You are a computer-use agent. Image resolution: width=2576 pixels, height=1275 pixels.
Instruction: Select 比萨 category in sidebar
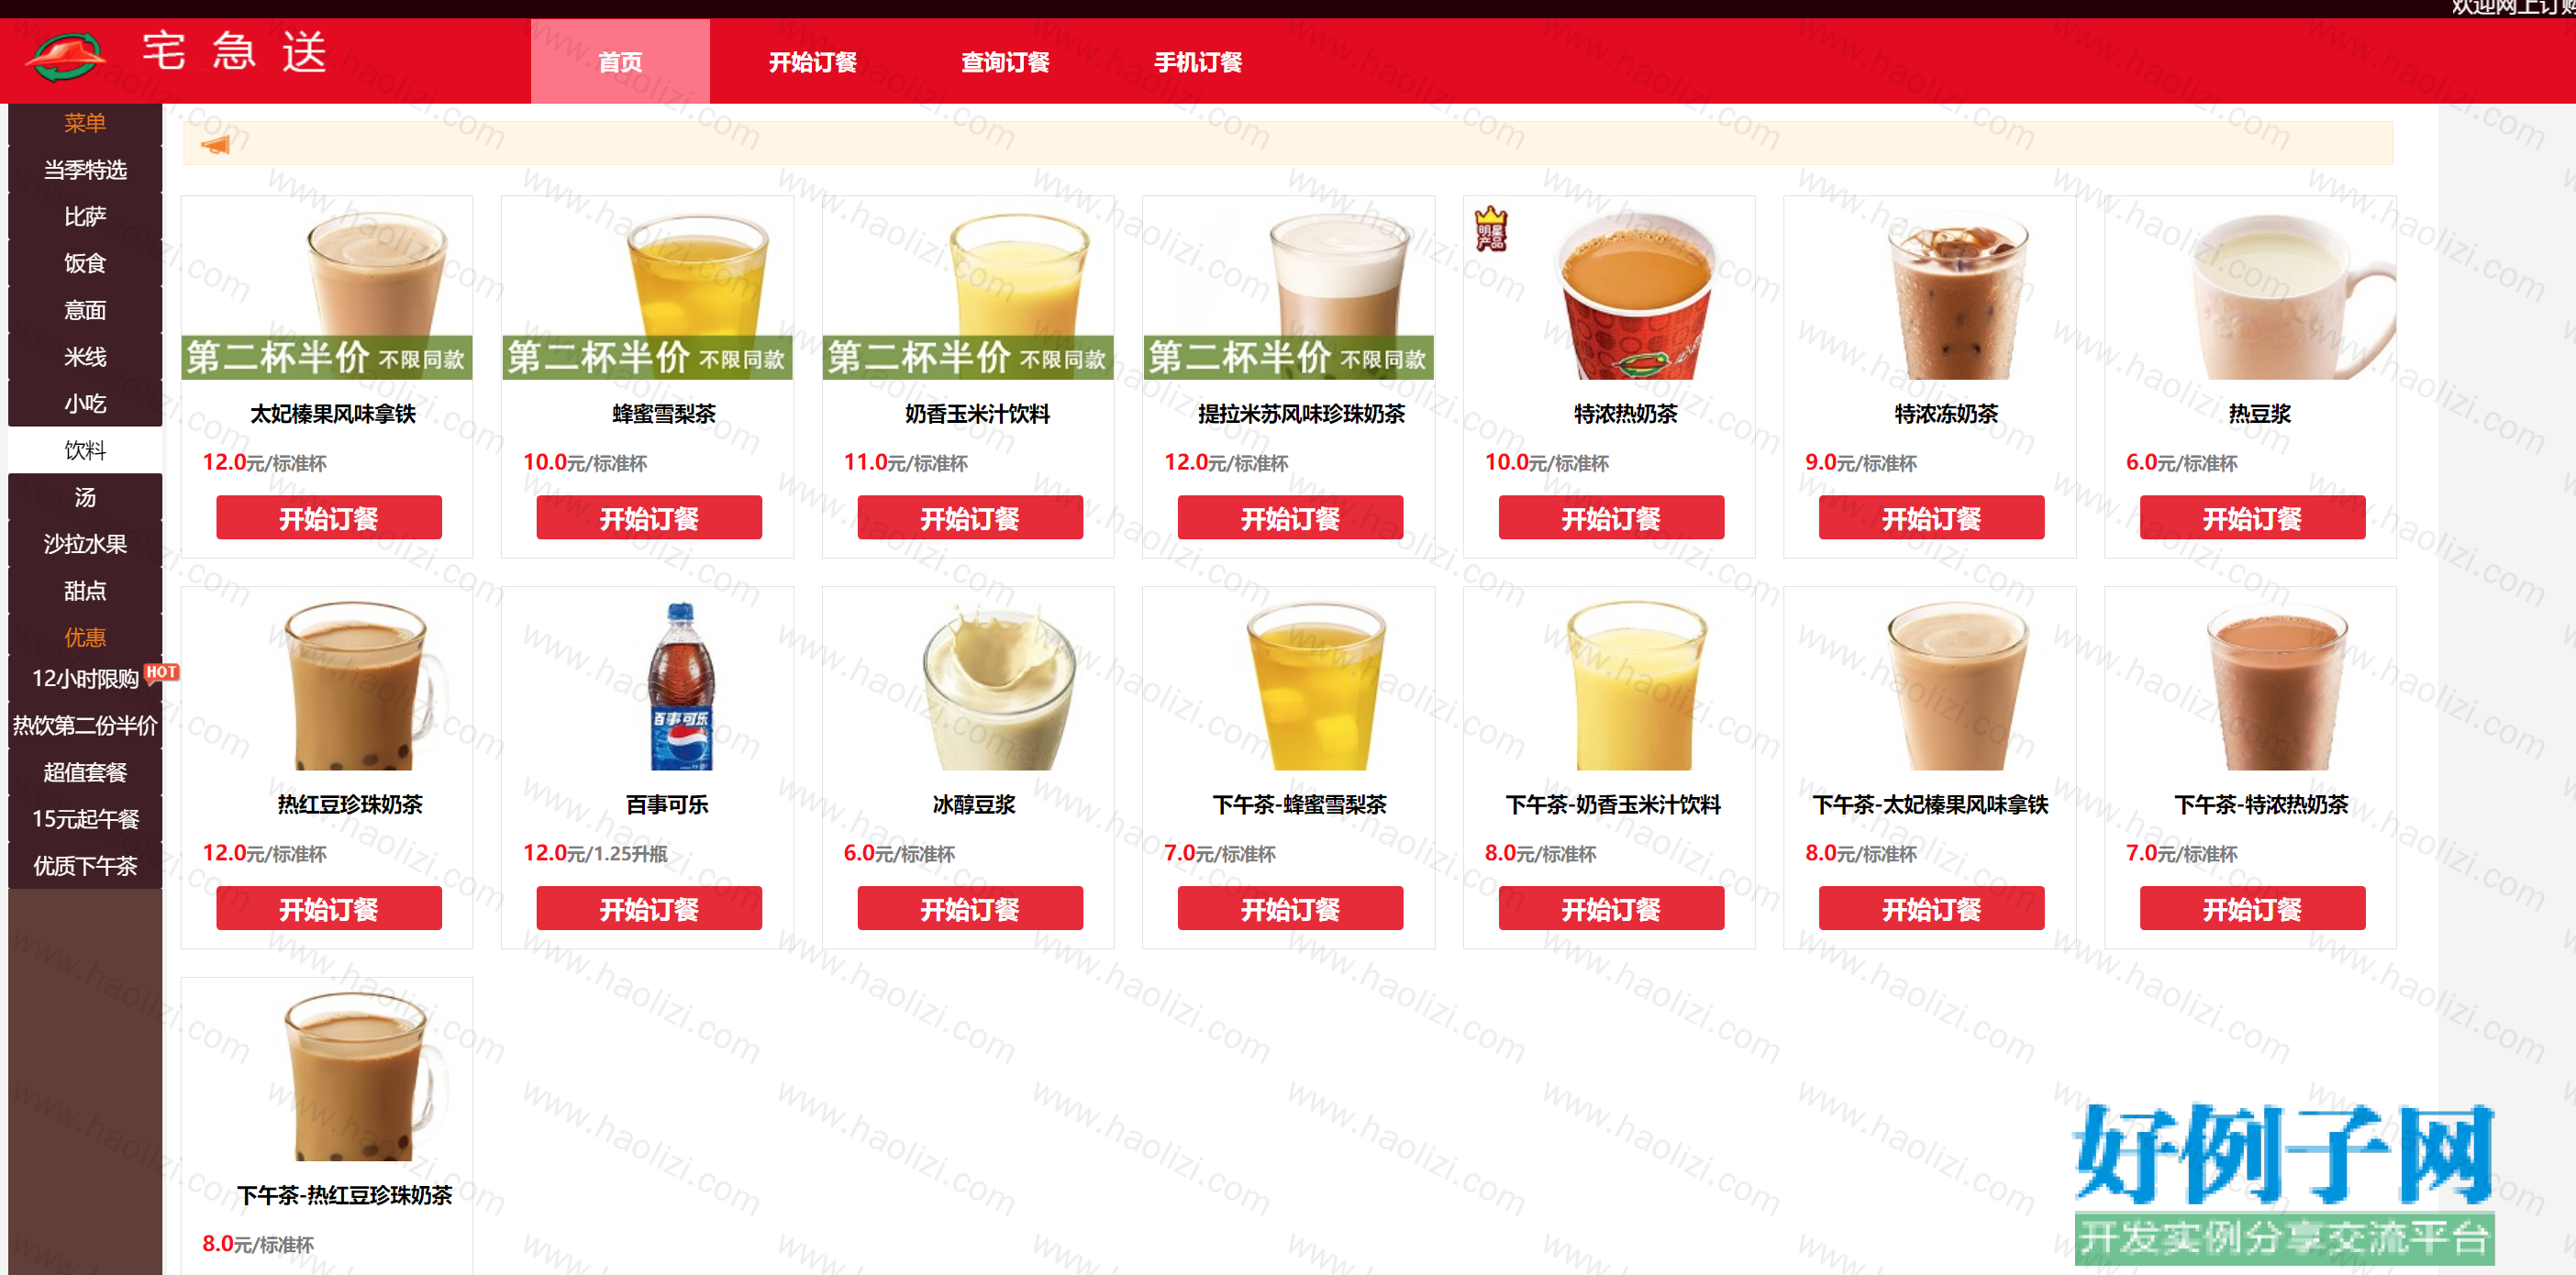pyautogui.click(x=85, y=217)
